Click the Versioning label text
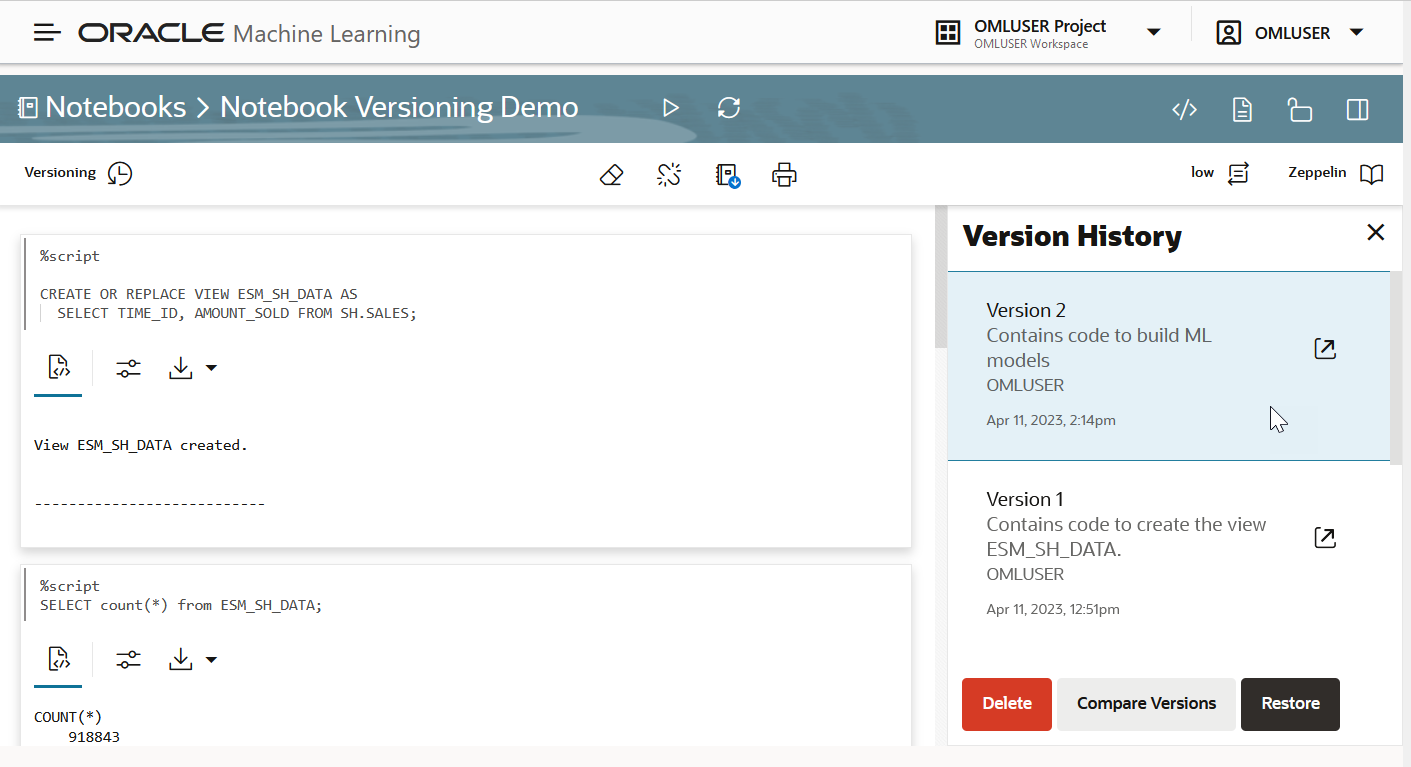The height and width of the screenshot is (767, 1411). 60,172
